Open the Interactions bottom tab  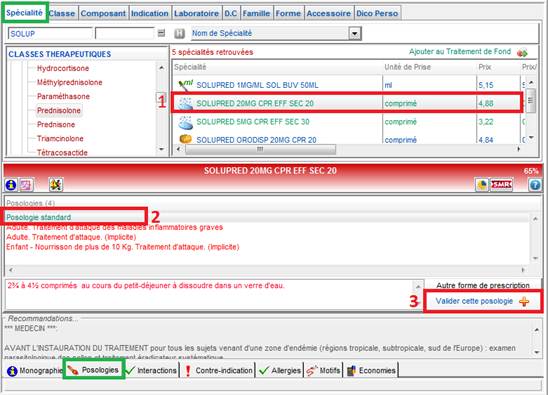click(151, 371)
